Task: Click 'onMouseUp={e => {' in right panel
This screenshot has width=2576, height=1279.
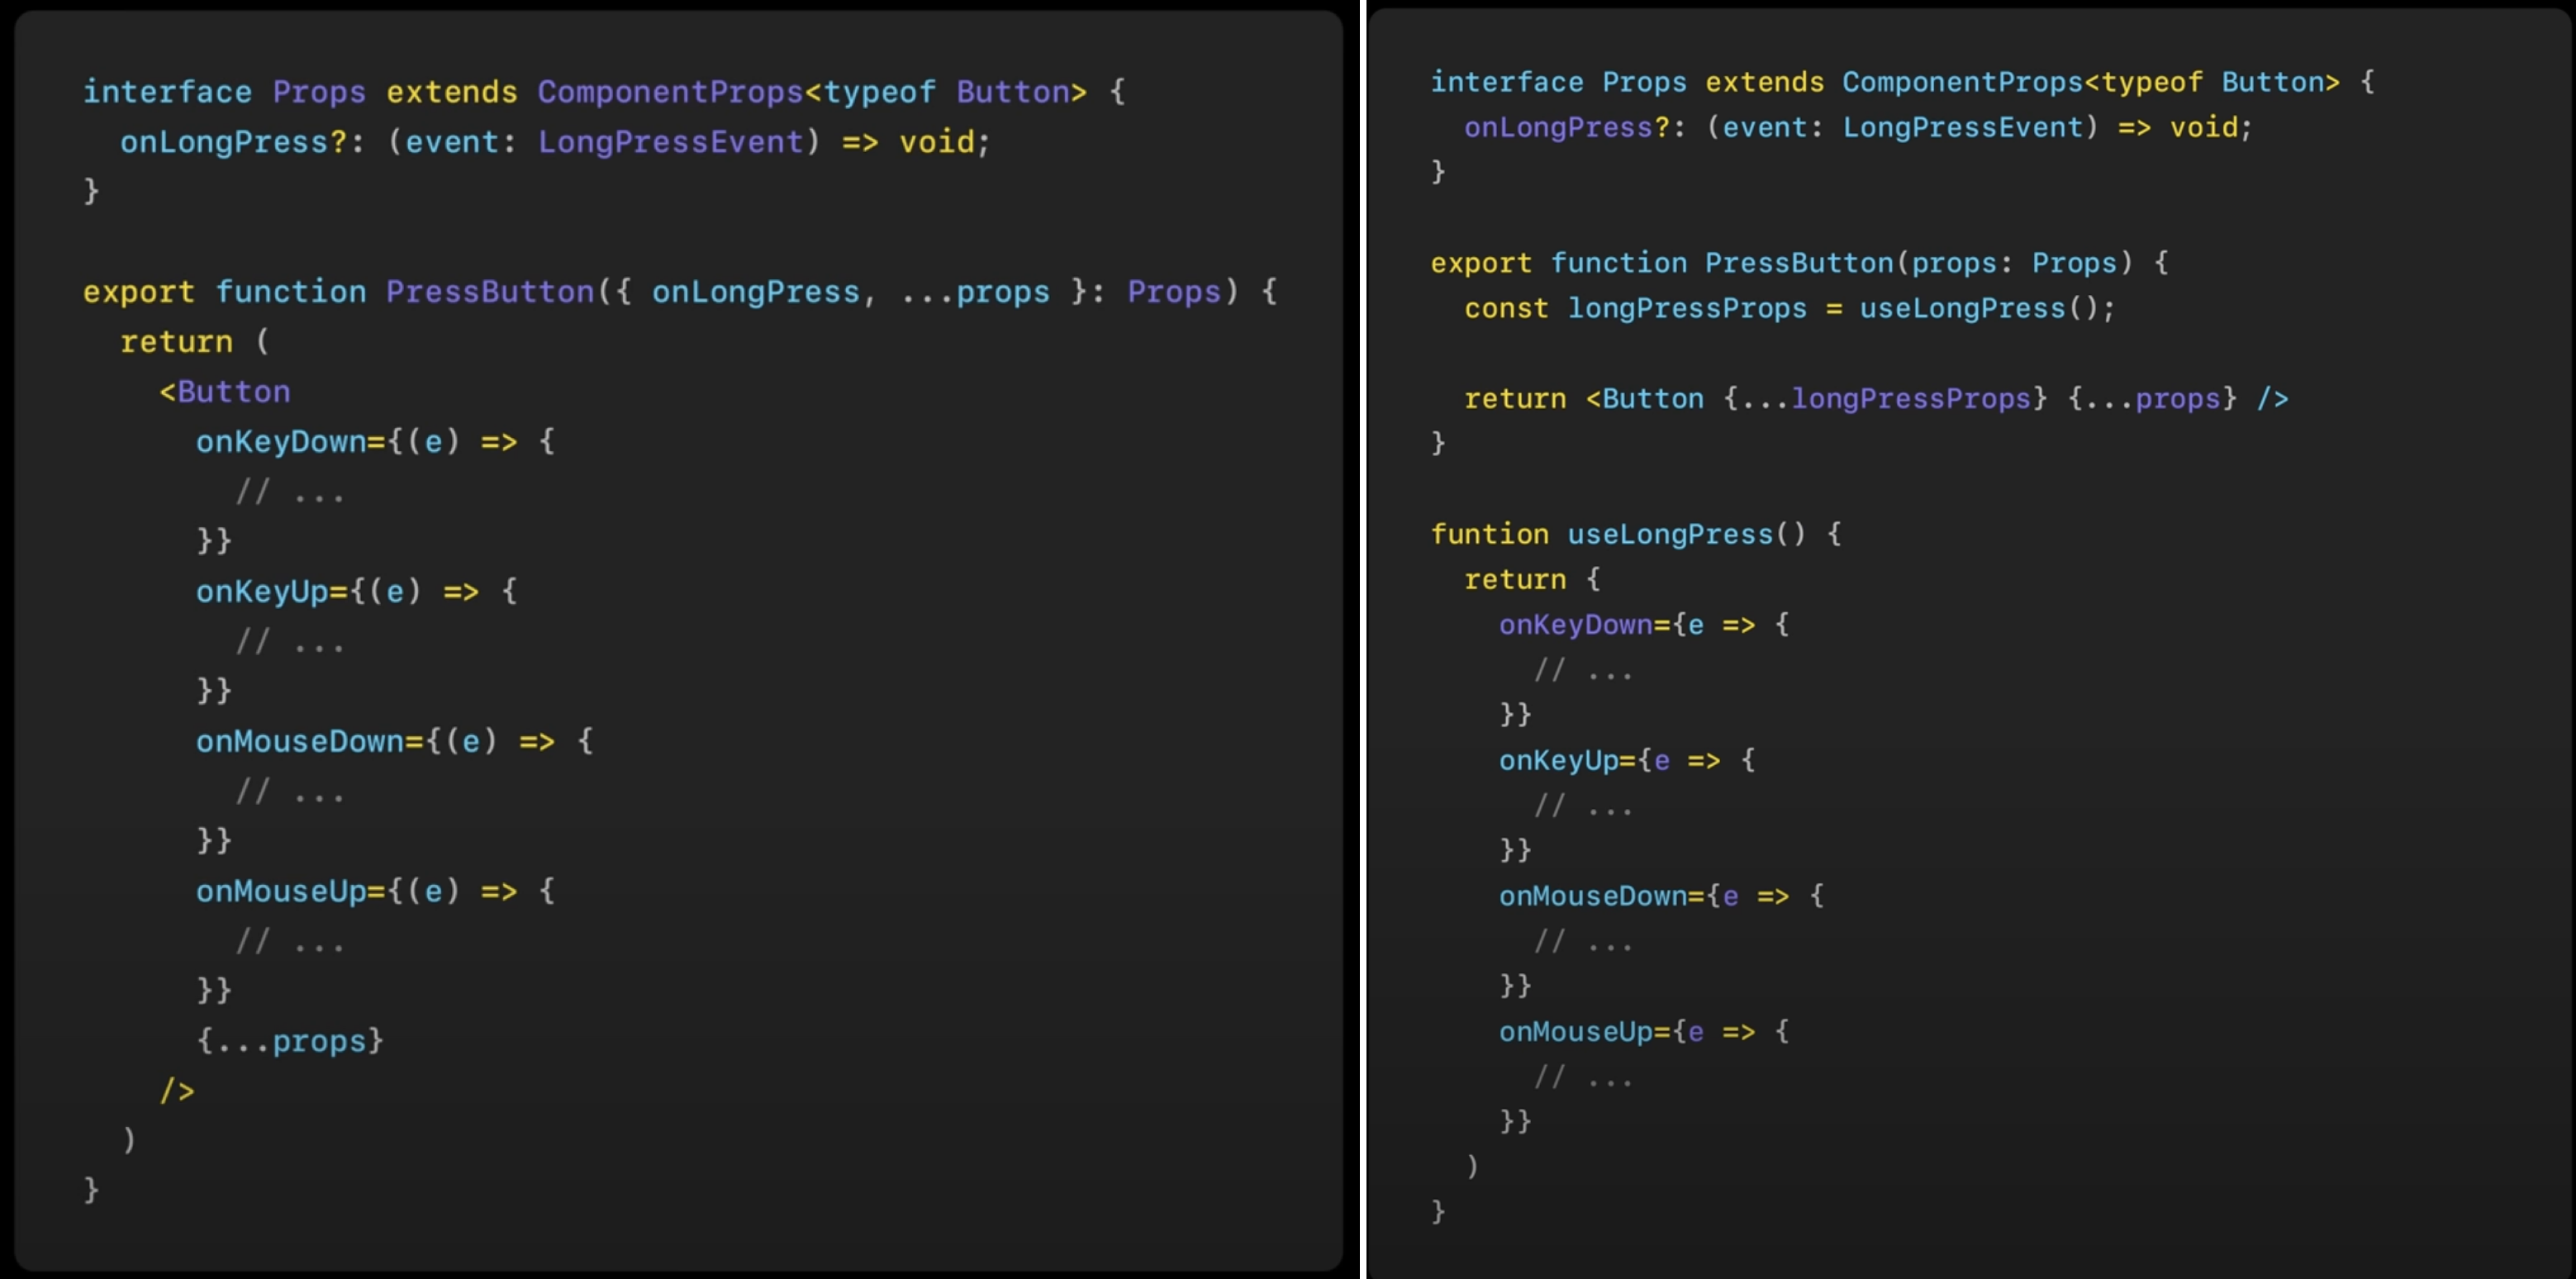Action: 1644,1031
